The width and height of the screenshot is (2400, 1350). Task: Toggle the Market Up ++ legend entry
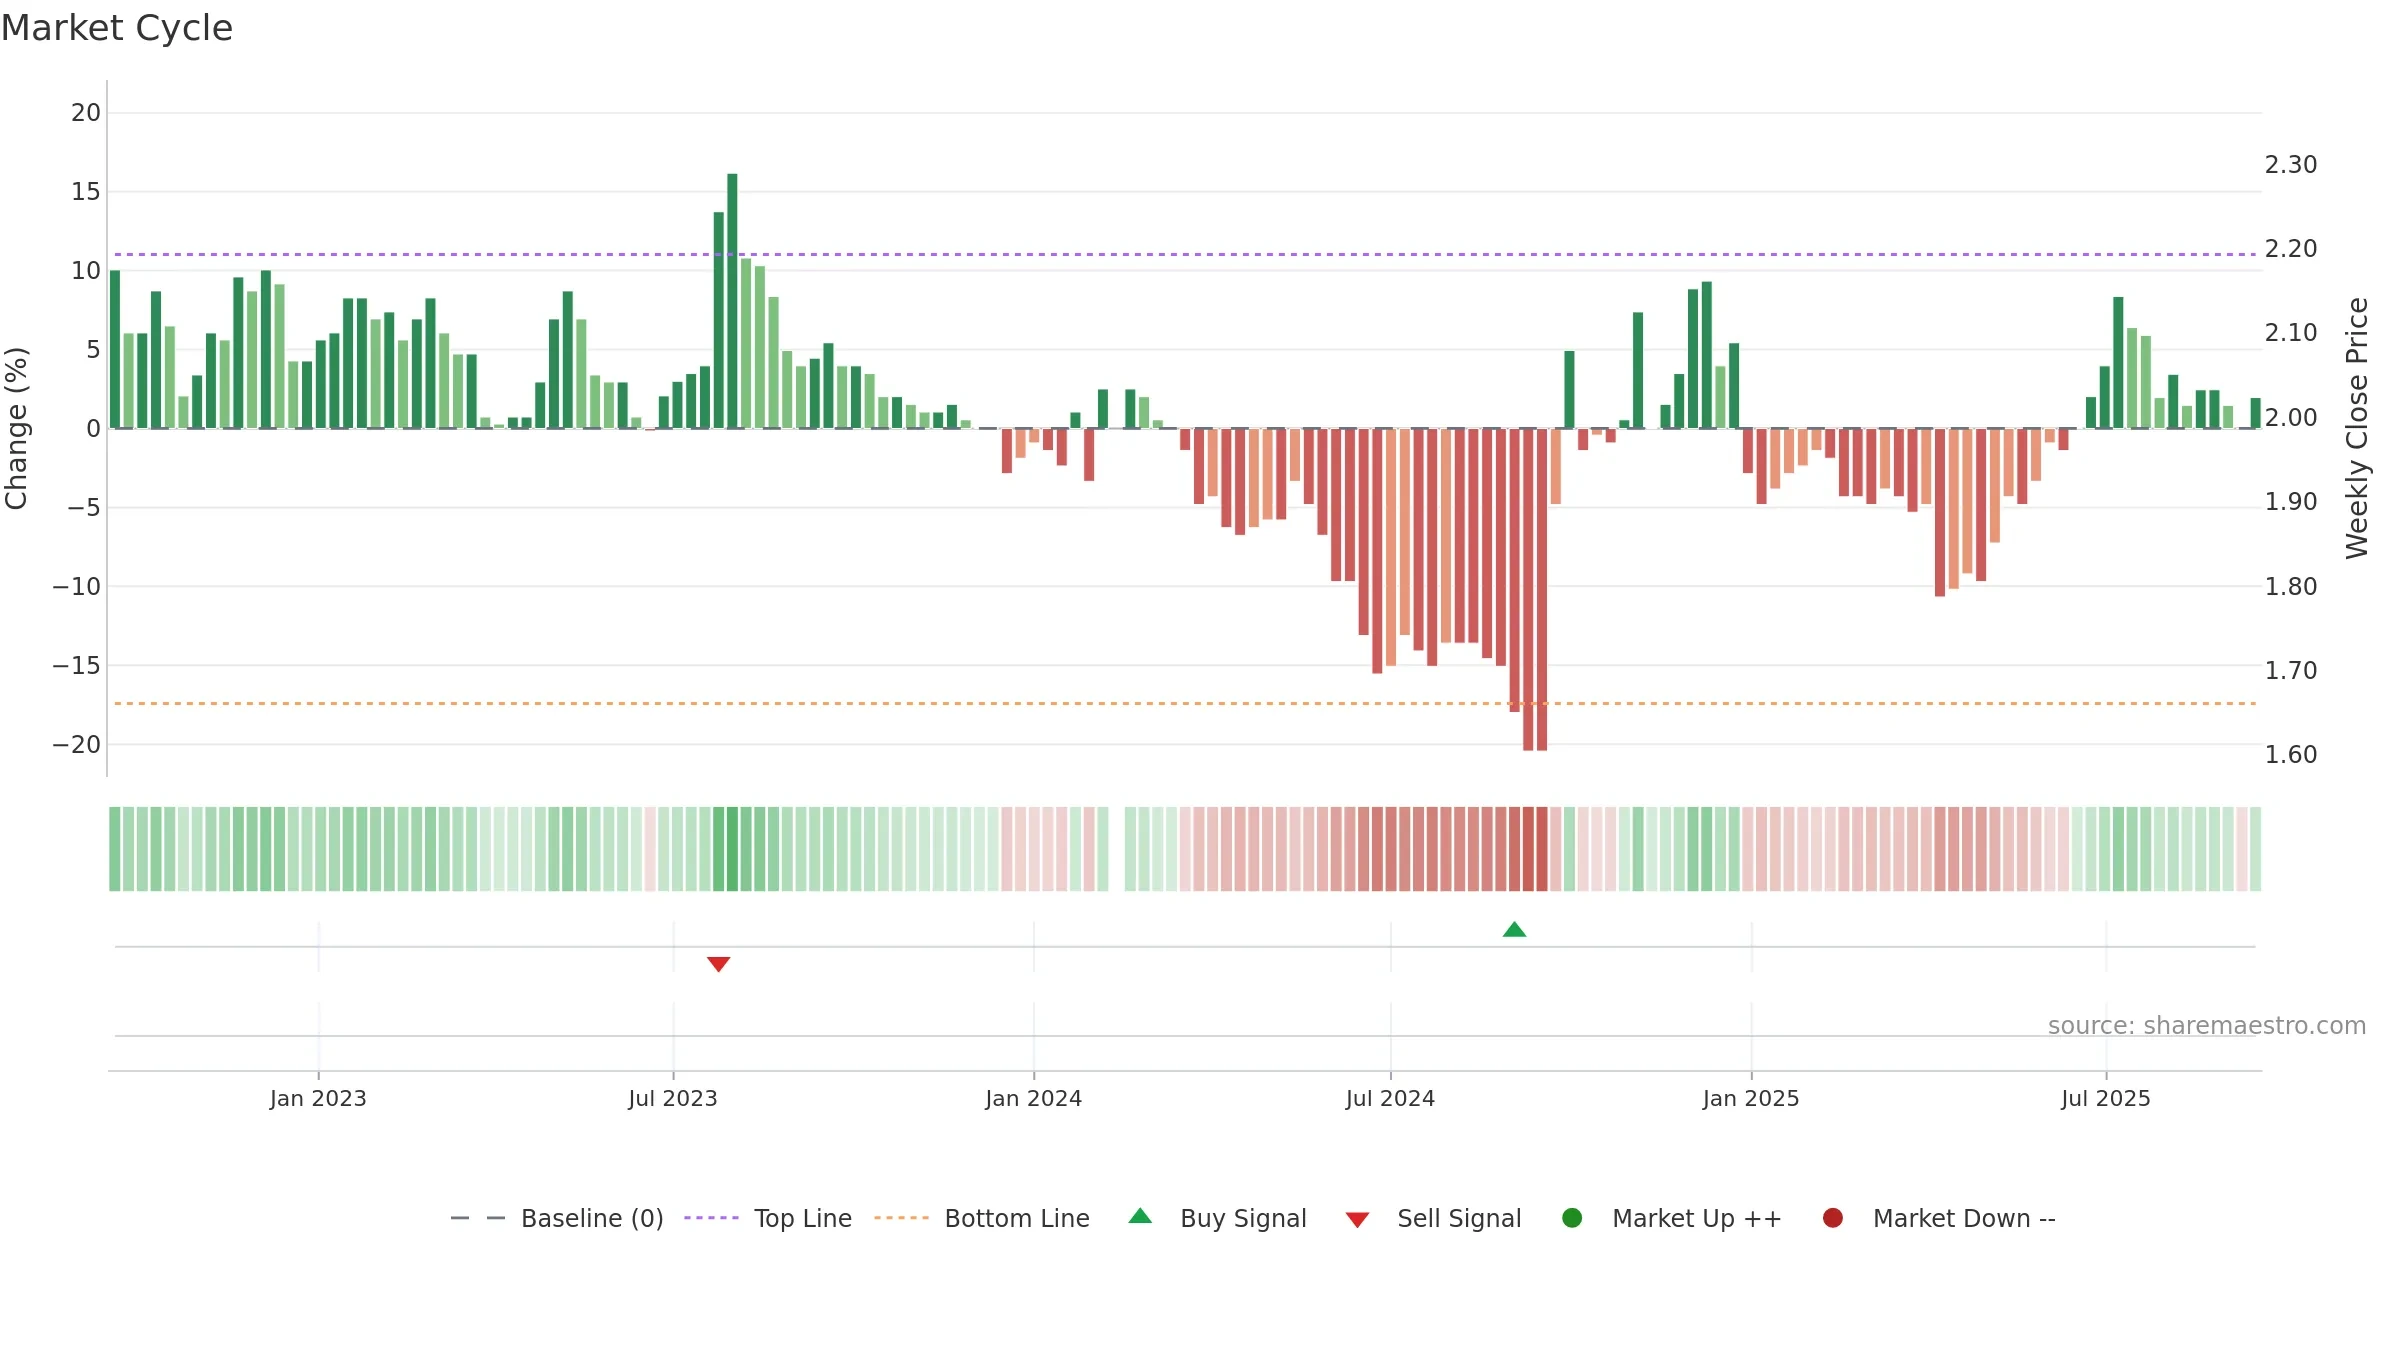[x=1671, y=1218]
